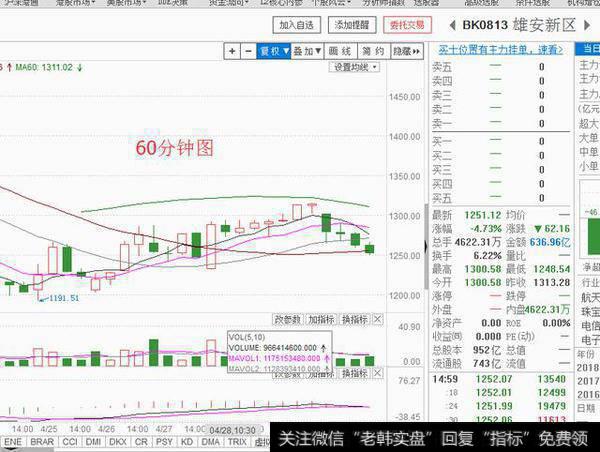
Task: Go to next stock after 雄安新区
Action: tap(587, 26)
